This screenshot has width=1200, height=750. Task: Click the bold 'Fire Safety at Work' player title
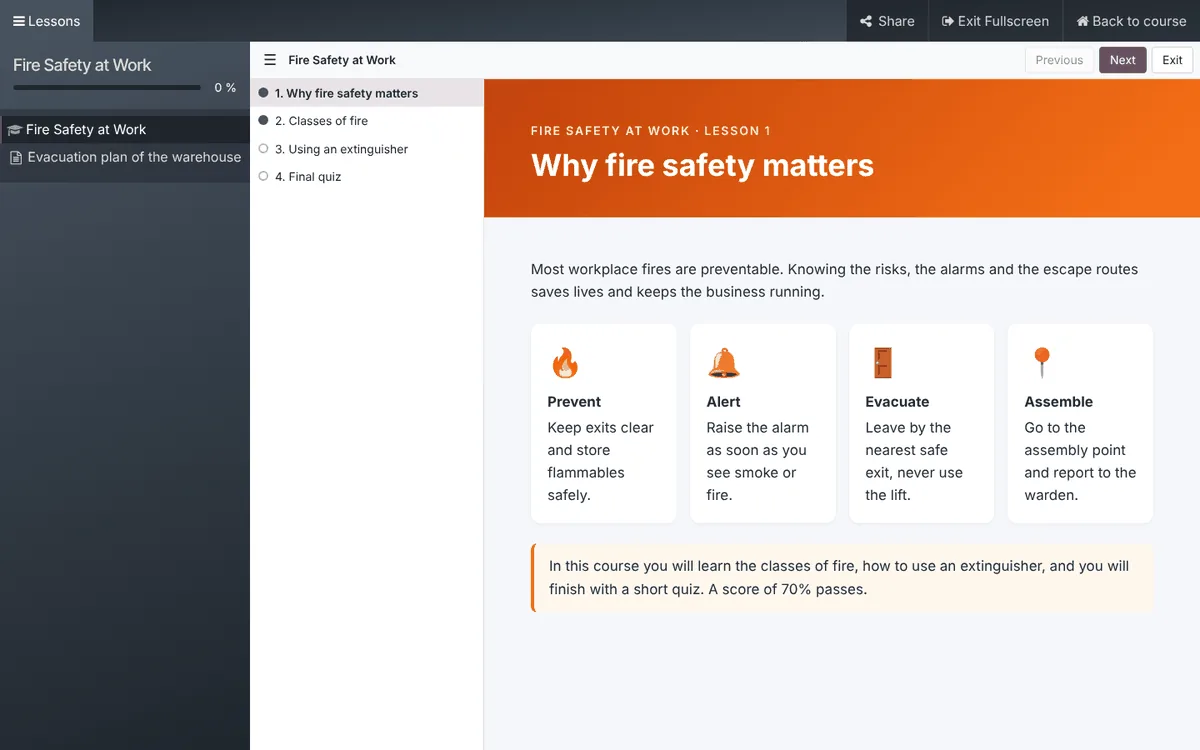[342, 60]
